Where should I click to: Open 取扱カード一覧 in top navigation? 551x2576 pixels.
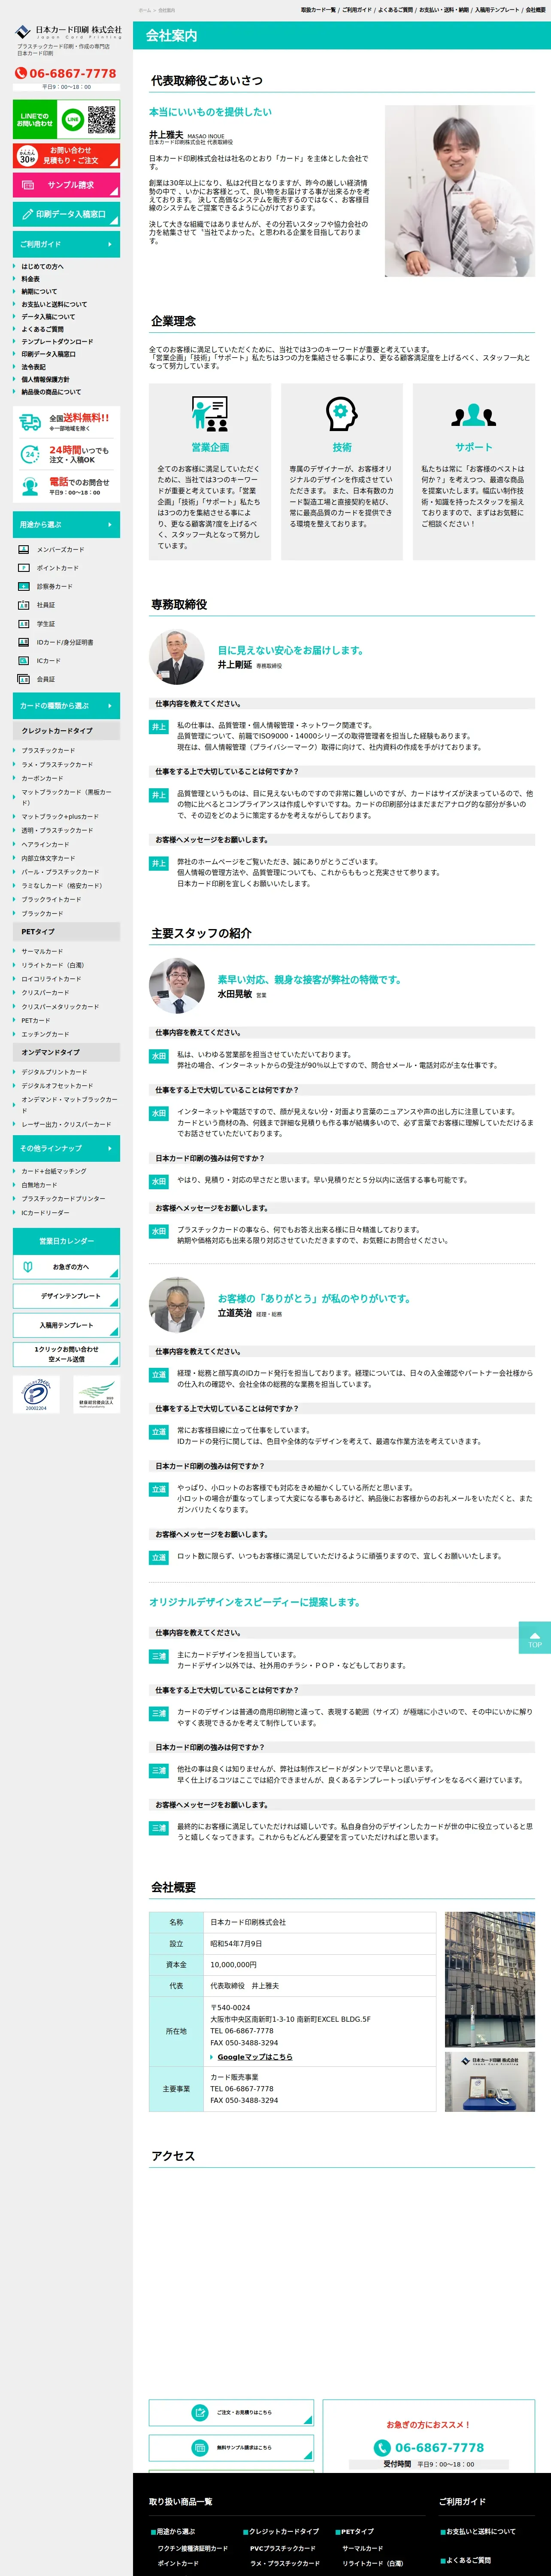click(x=318, y=10)
